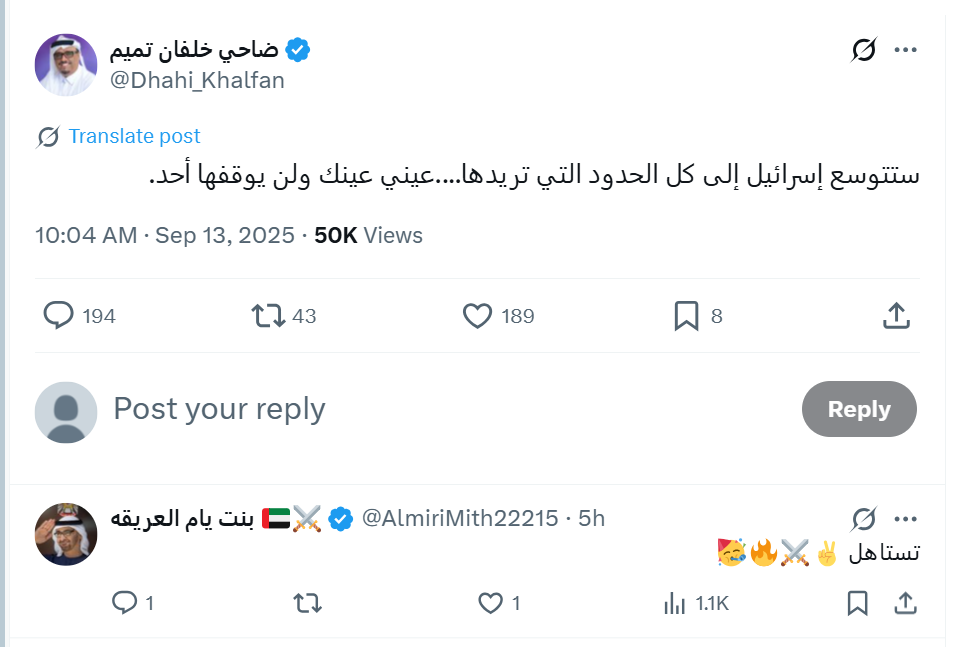Open the 50K Views count
This screenshot has height=647, width=968.
click(x=368, y=235)
